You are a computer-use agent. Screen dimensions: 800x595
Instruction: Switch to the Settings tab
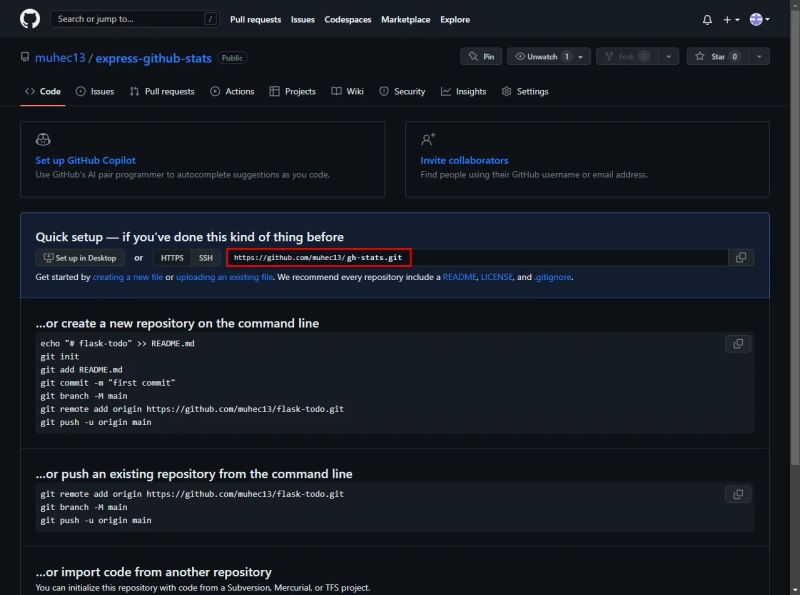(x=531, y=91)
